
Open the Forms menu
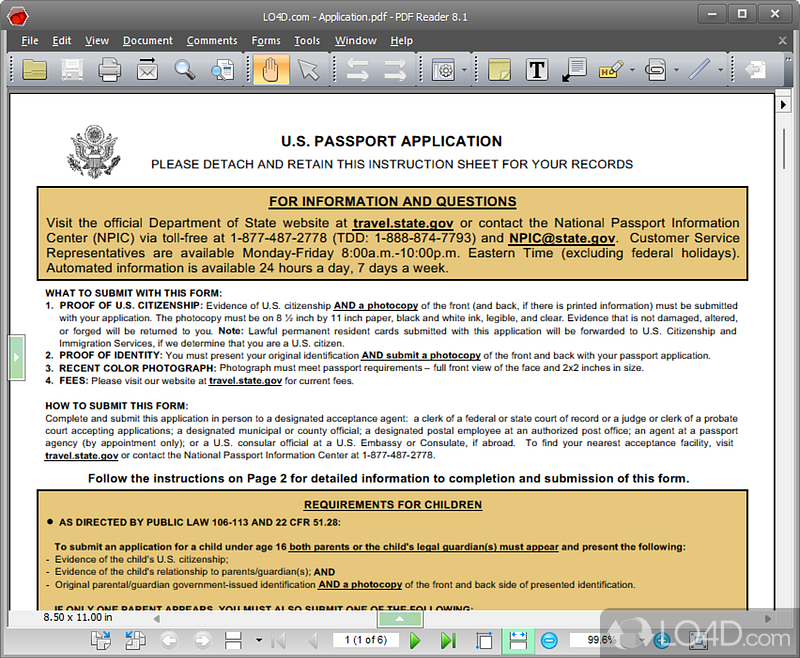coord(266,40)
